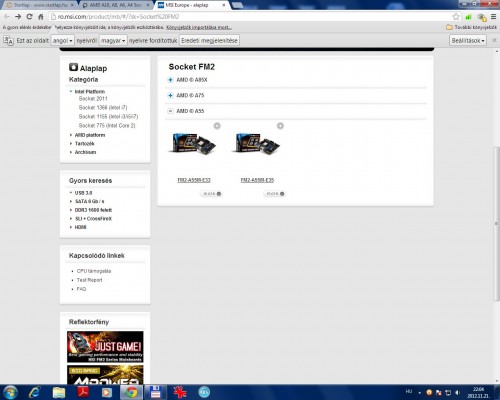Close the translation bar
Viewport: 500px width, 400px height.
tap(494, 40)
